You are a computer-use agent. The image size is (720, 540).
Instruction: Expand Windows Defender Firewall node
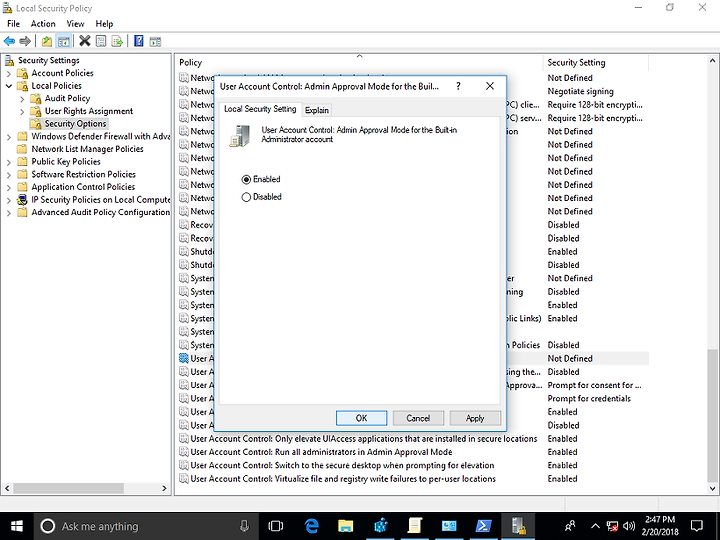(9, 137)
